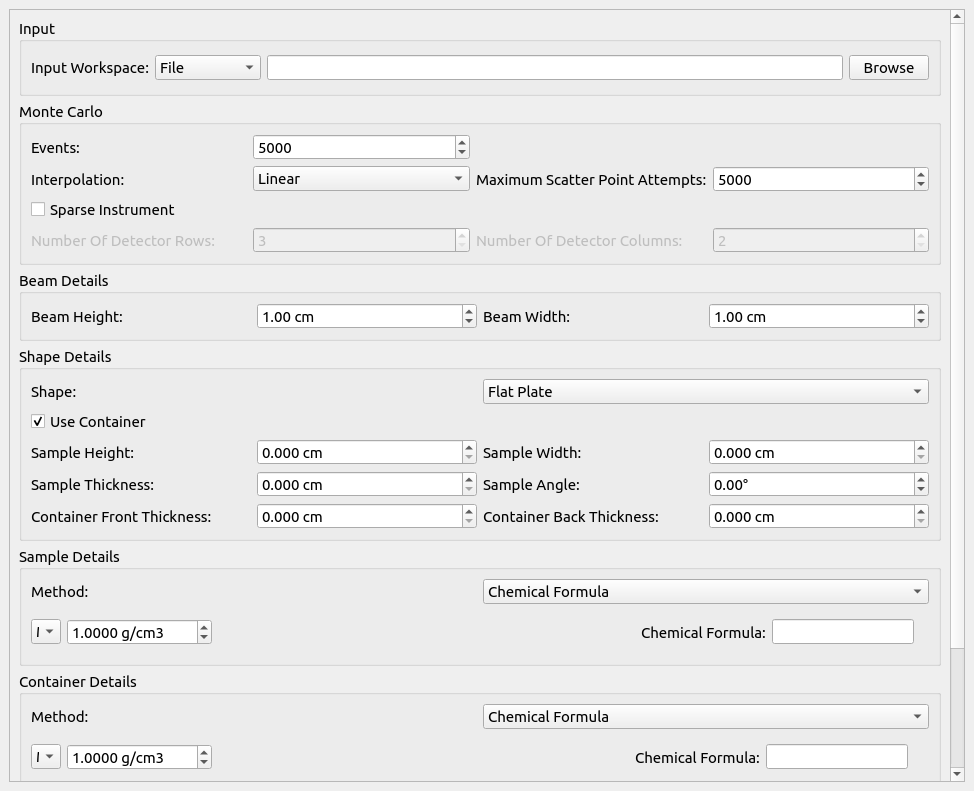974x791 pixels.
Task: Decrease Maximum Scatter Point Attempts with down arrow
Action: (x=921, y=185)
